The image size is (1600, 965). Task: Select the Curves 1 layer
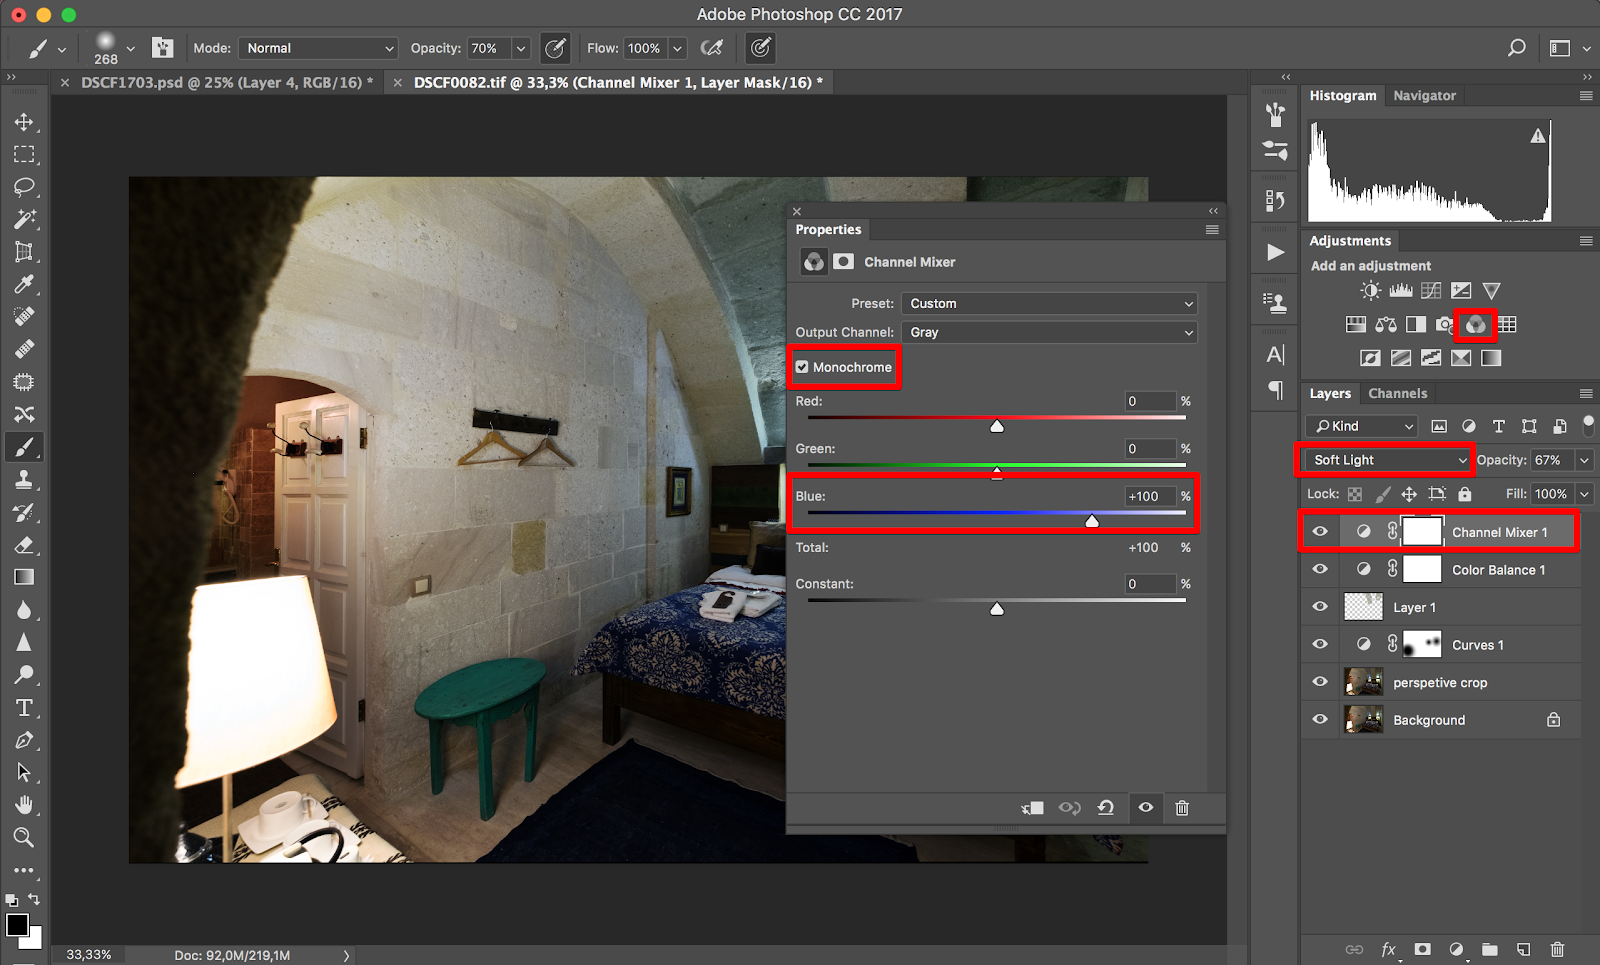coord(1477,645)
